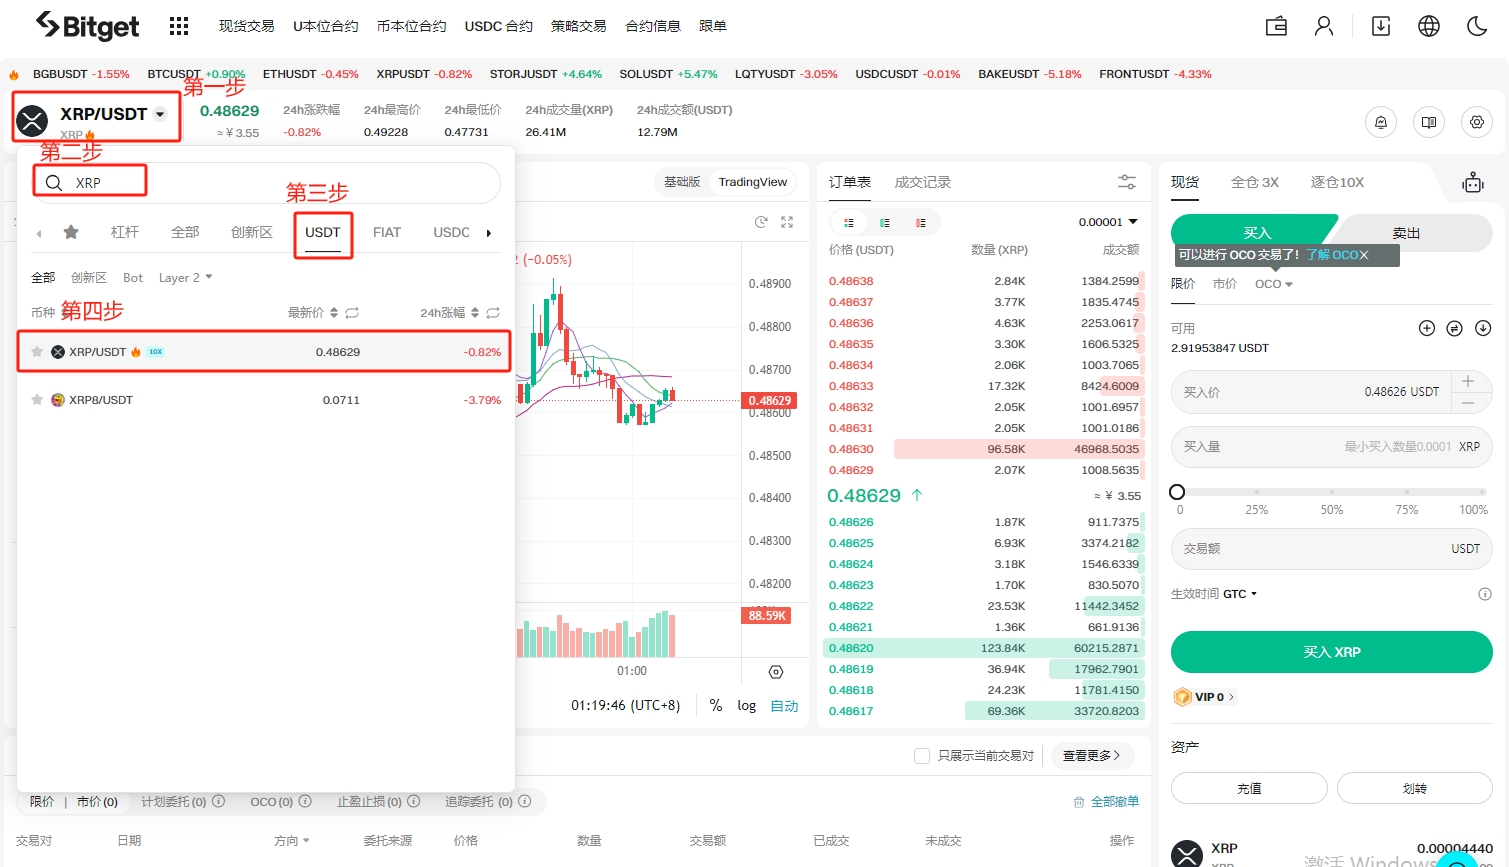Click the amount slider handle at 0
The width and height of the screenshot is (1509, 867).
click(x=1177, y=492)
